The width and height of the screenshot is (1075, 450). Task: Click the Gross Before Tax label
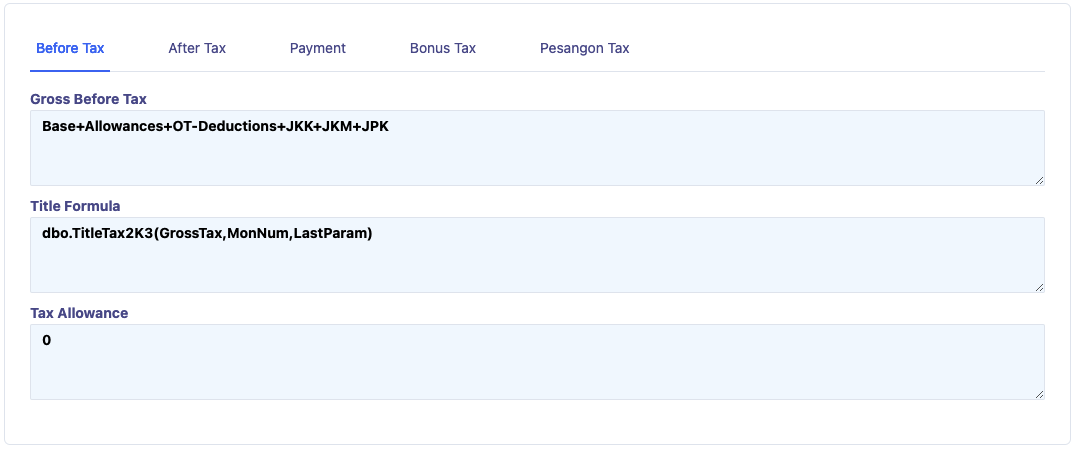click(x=88, y=99)
